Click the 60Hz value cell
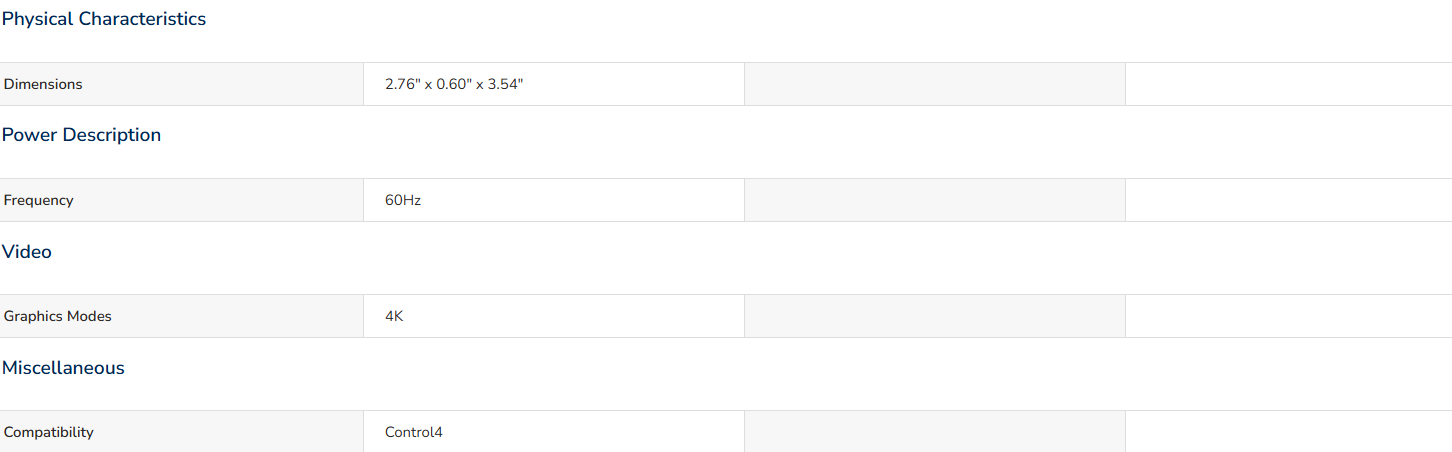 tap(554, 200)
